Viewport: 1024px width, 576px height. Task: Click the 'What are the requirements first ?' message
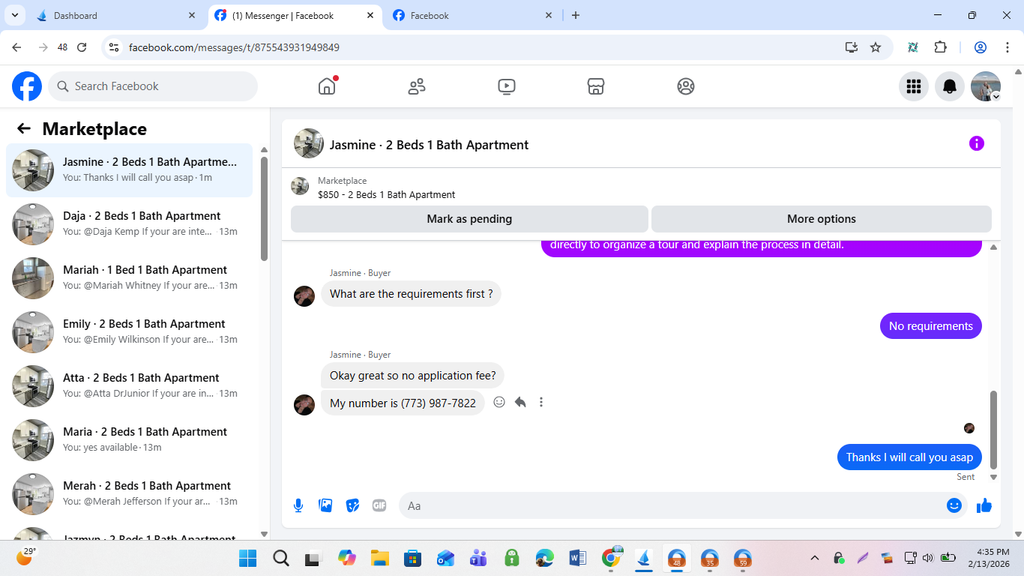(x=411, y=294)
